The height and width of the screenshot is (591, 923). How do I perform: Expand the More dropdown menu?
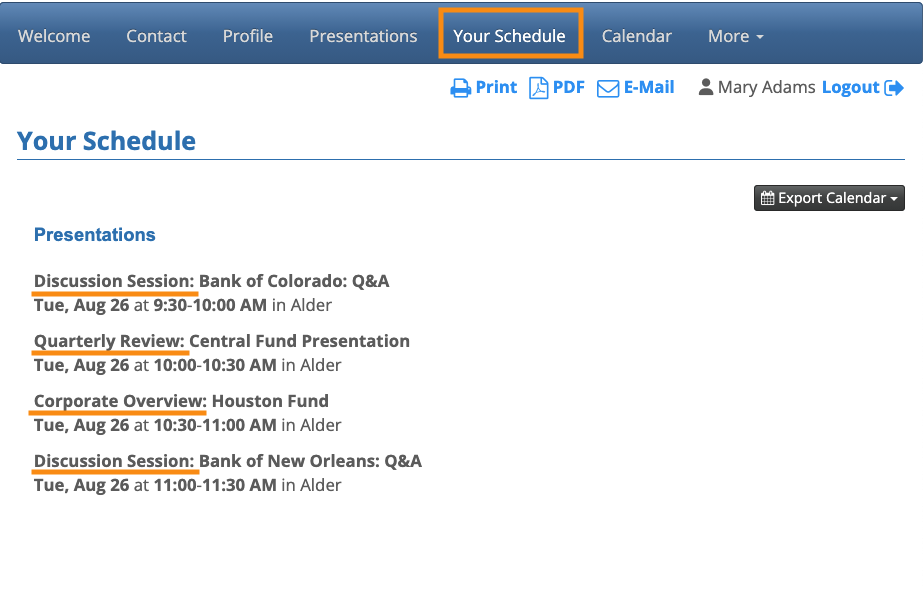(735, 36)
